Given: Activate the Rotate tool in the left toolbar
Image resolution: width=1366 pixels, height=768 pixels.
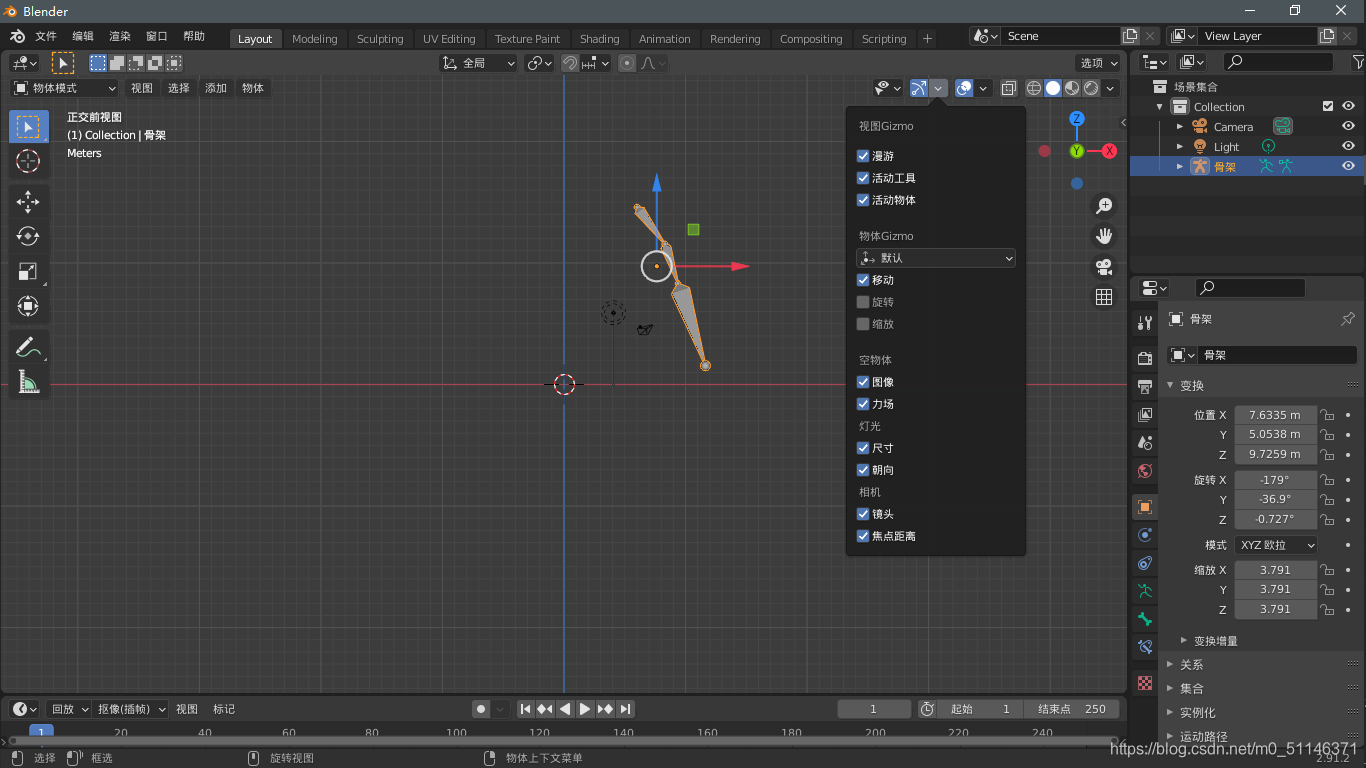Looking at the screenshot, I should pos(28,236).
